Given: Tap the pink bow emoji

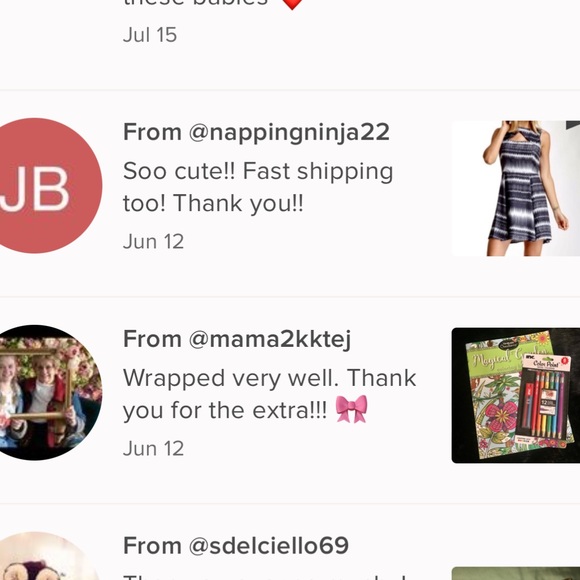Looking at the screenshot, I should coord(351,409).
